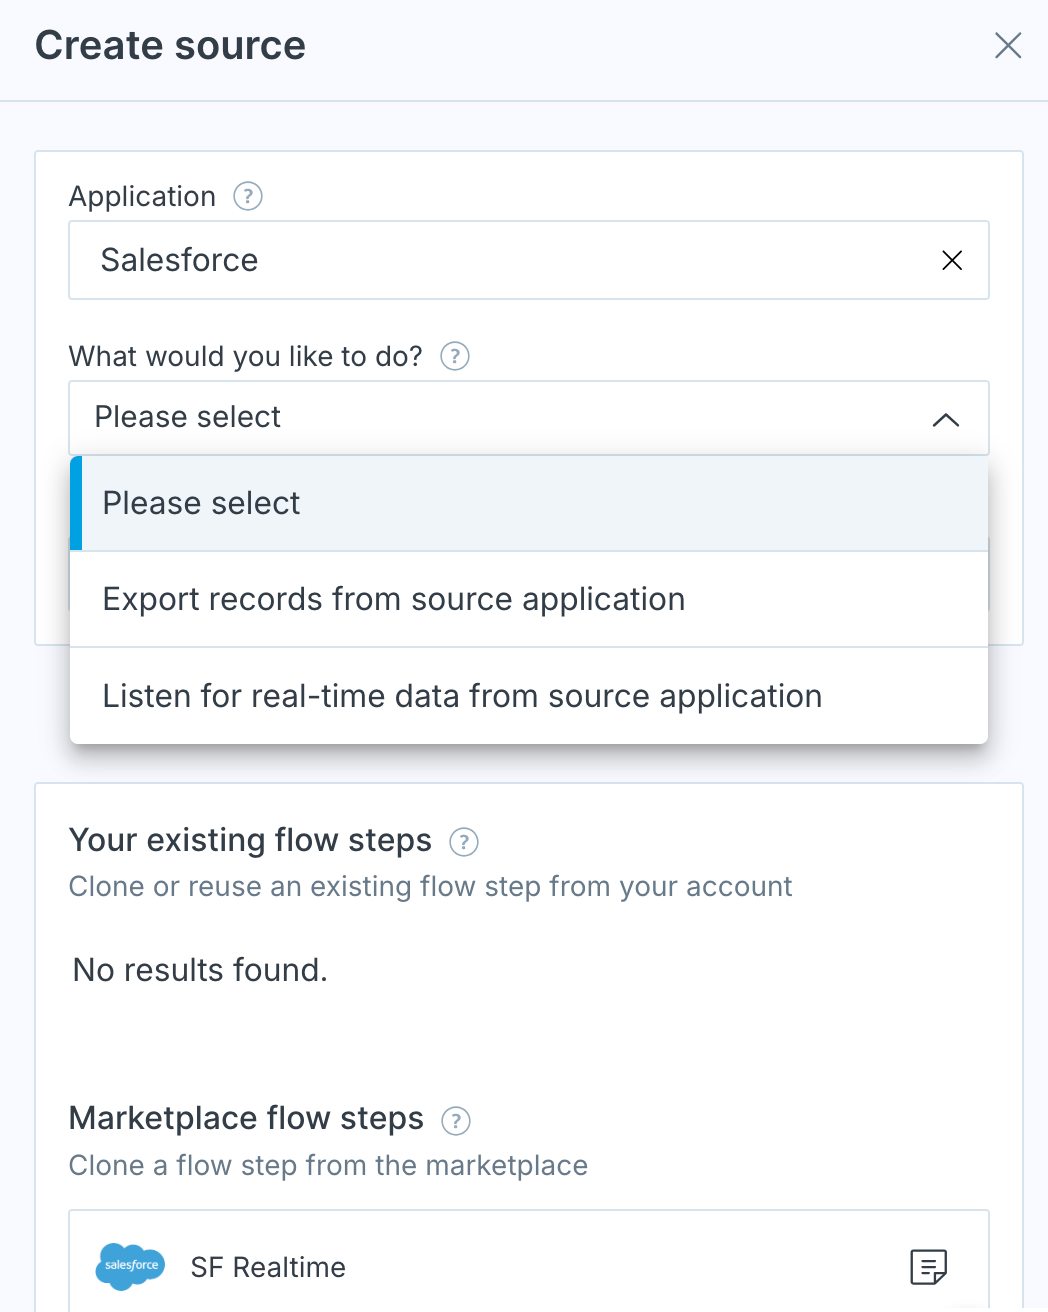1048x1312 pixels.
Task: Choose Export records from source application
Action: click(528, 599)
